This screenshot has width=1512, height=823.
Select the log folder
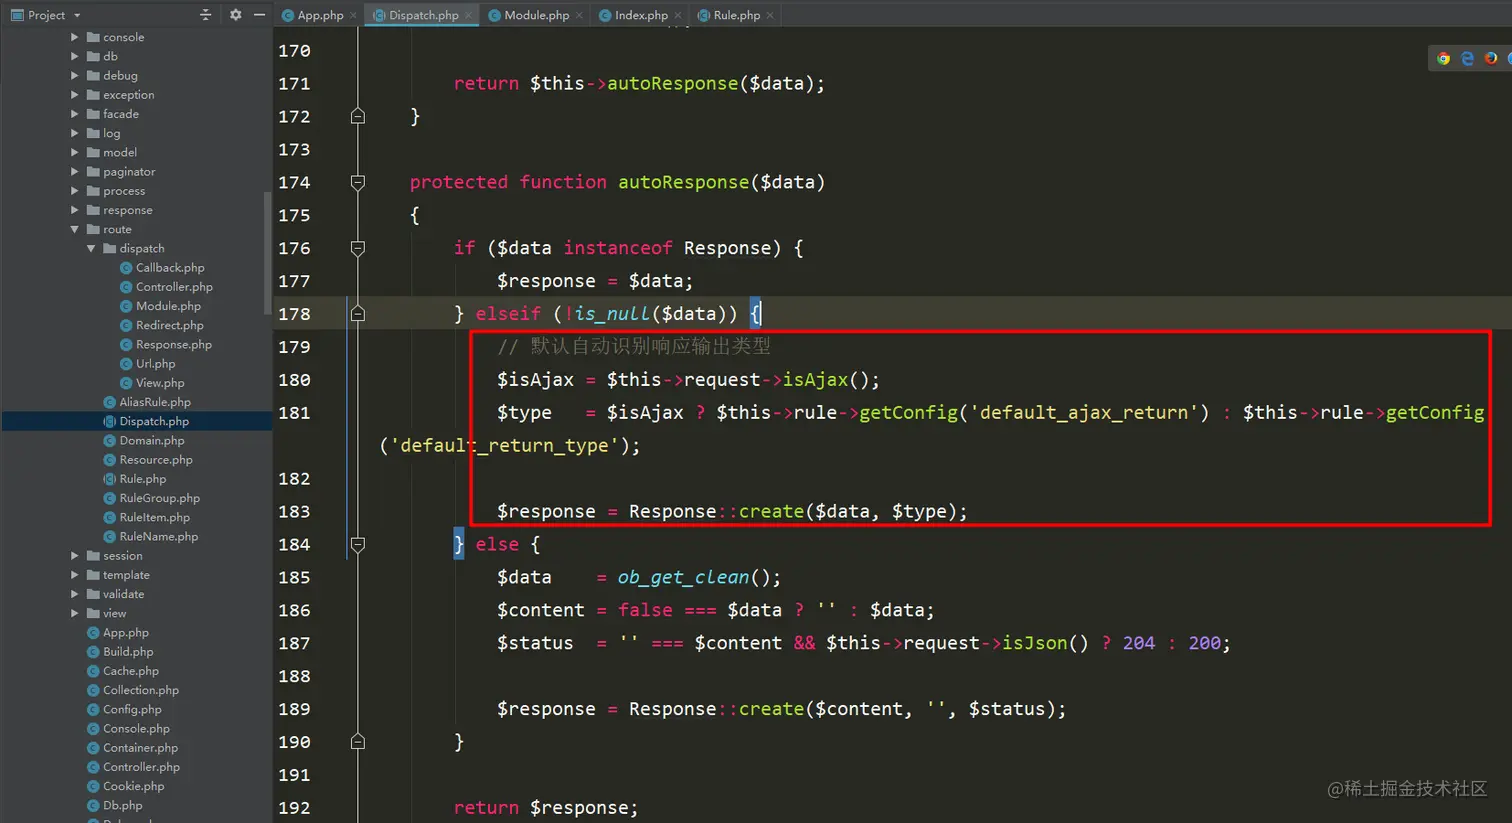tap(103, 133)
